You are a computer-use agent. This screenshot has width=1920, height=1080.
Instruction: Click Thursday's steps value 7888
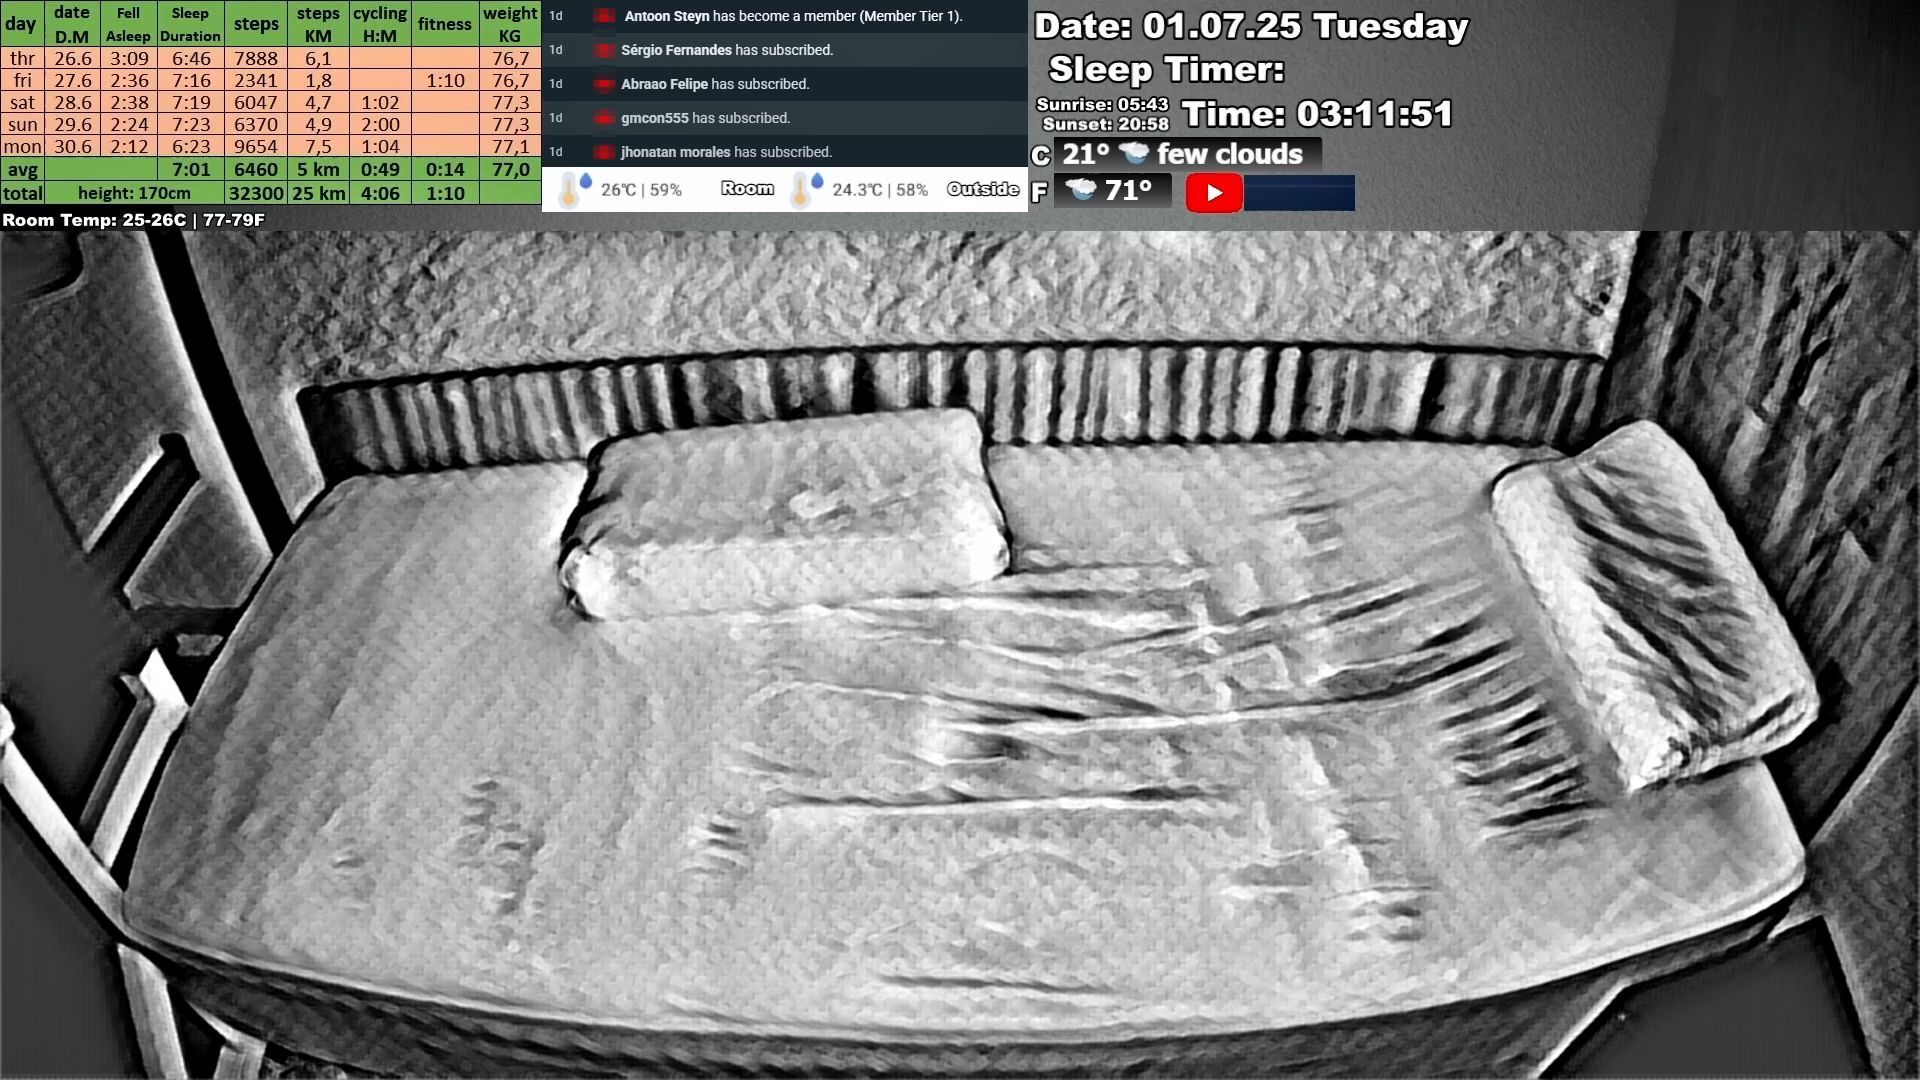(x=256, y=58)
